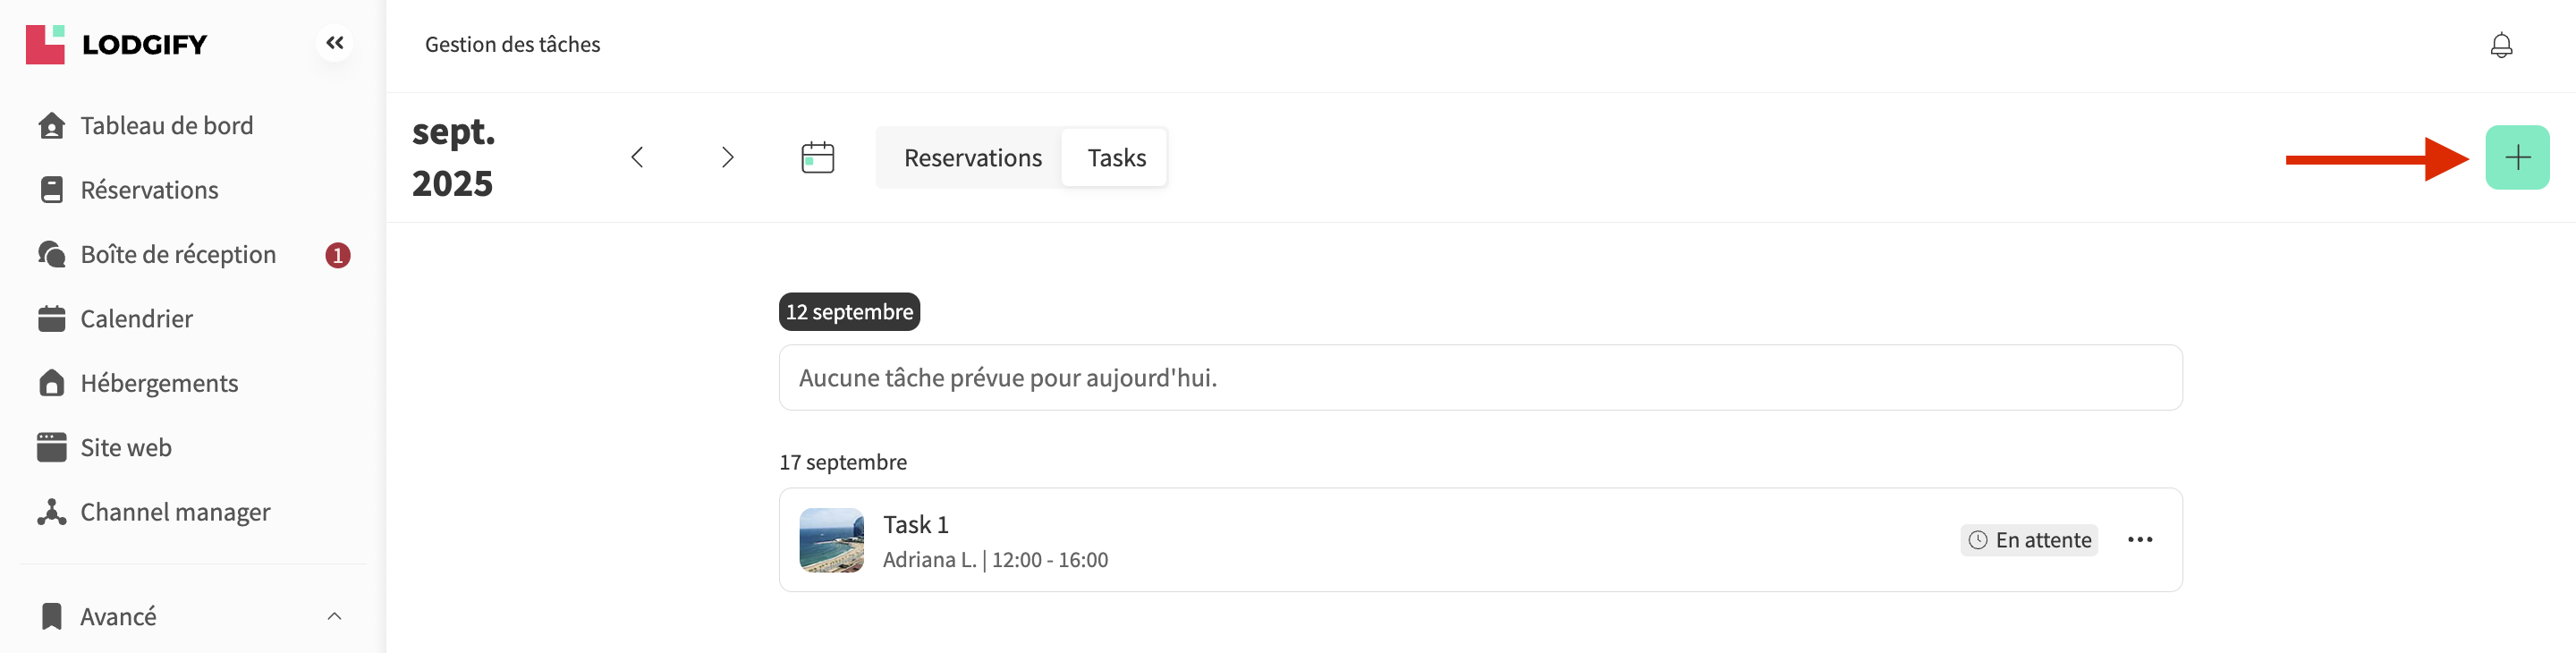Go to previous month arrow
The width and height of the screenshot is (2576, 653).
click(x=637, y=157)
